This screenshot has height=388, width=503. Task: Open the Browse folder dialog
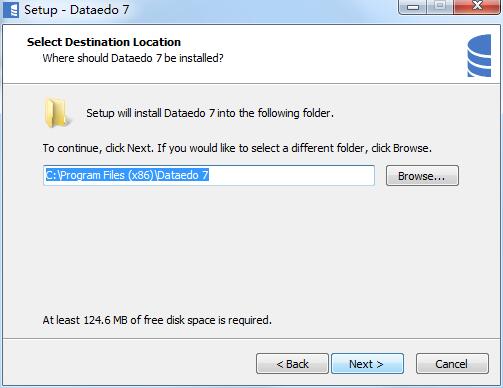pyautogui.click(x=422, y=176)
